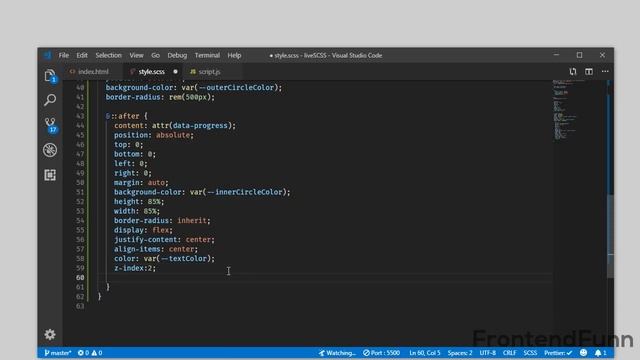
Task: Open the Debug menu
Action: click(x=177, y=55)
